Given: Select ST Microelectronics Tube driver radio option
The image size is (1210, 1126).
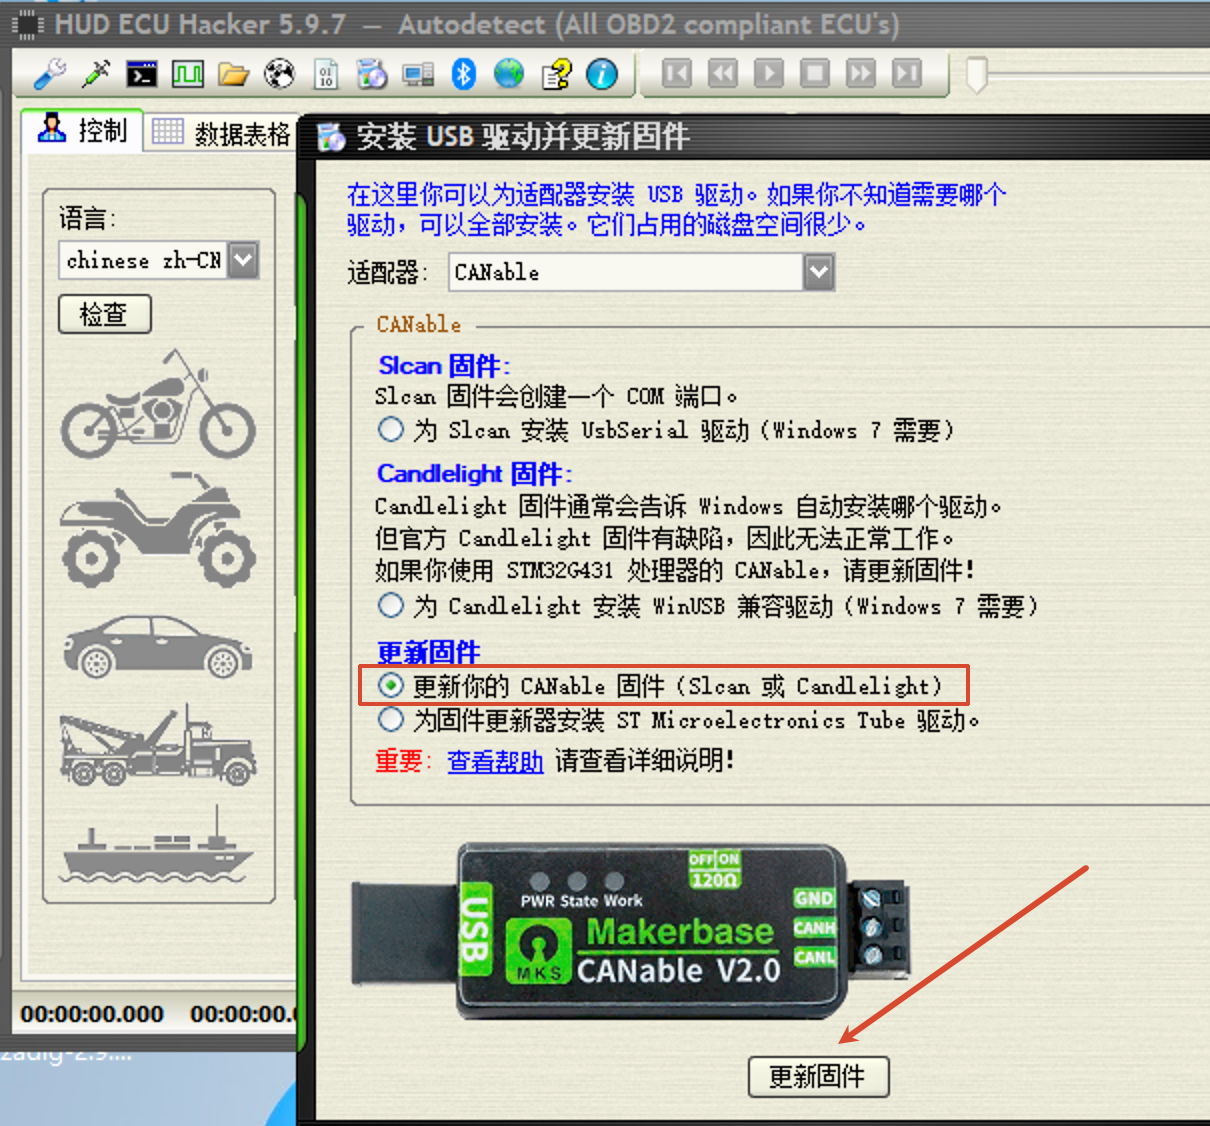Looking at the screenshot, I should pos(391,719).
